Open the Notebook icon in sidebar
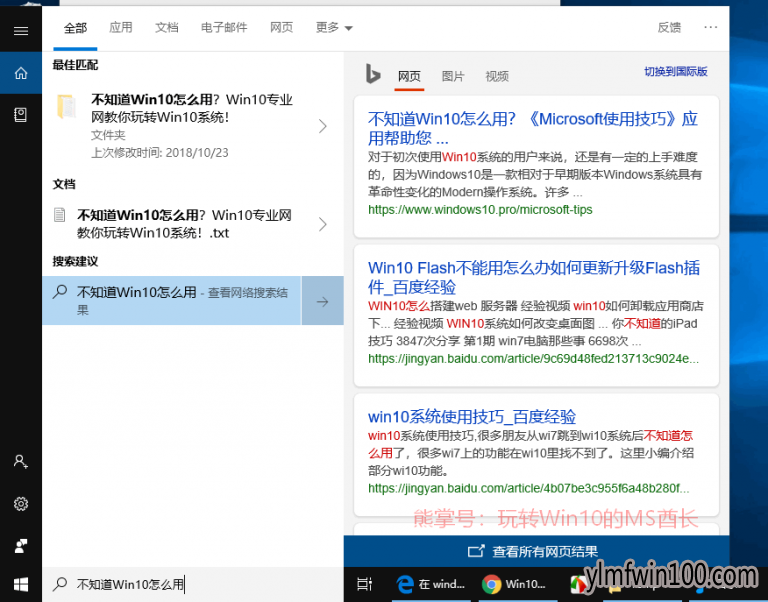Screen dimensions: 768x602 (x=21, y=115)
